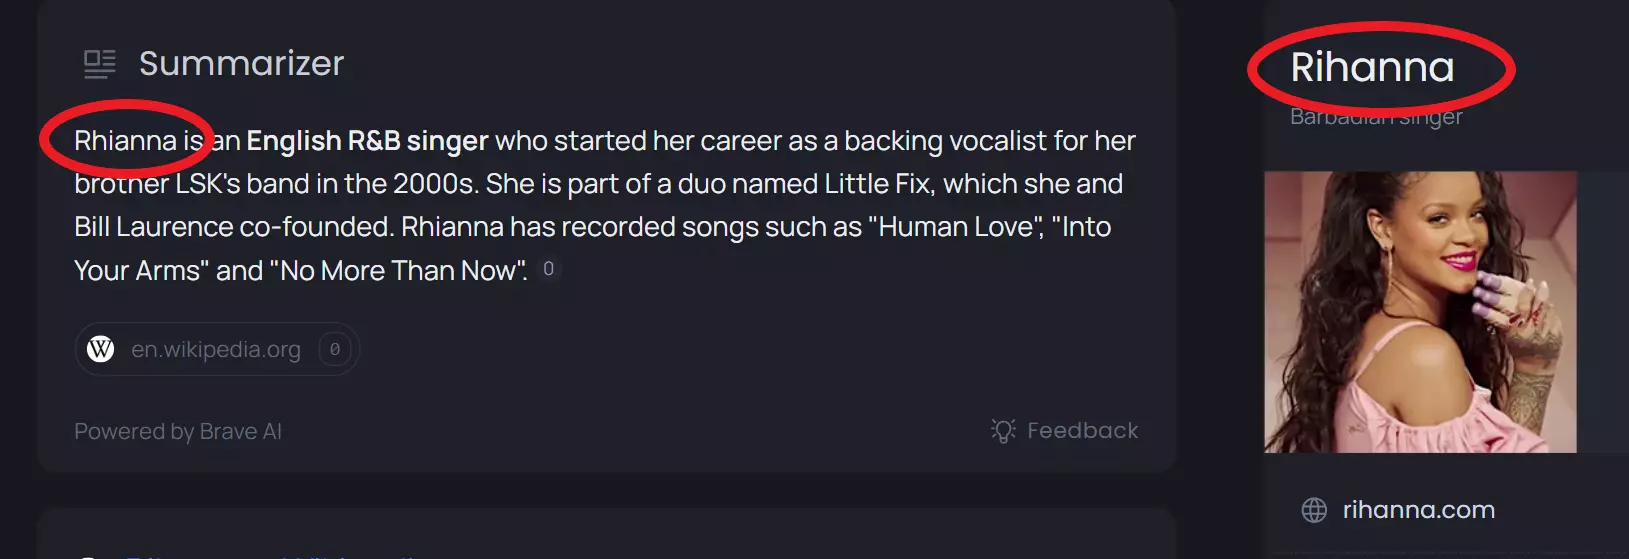This screenshot has width=1629, height=559.
Task: Open Rihanna's photo thumbnail
Action: click(1420, 312)
